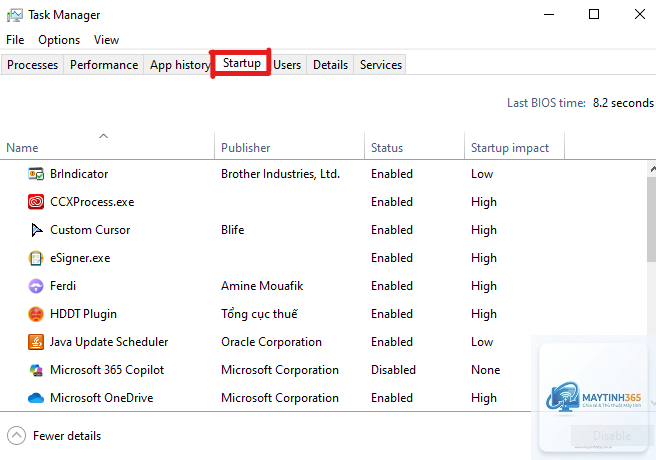Click the None startup impact value
Viewport: 656px width, 460px height.
pyautogui.click(x=485, y=370)
